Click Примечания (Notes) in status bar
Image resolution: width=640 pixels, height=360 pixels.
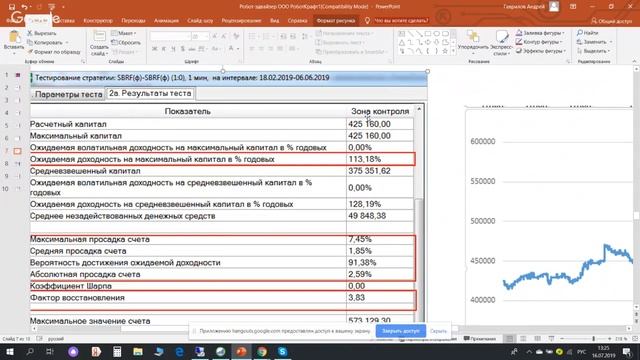pyautogui.click(x=480, y=339)
